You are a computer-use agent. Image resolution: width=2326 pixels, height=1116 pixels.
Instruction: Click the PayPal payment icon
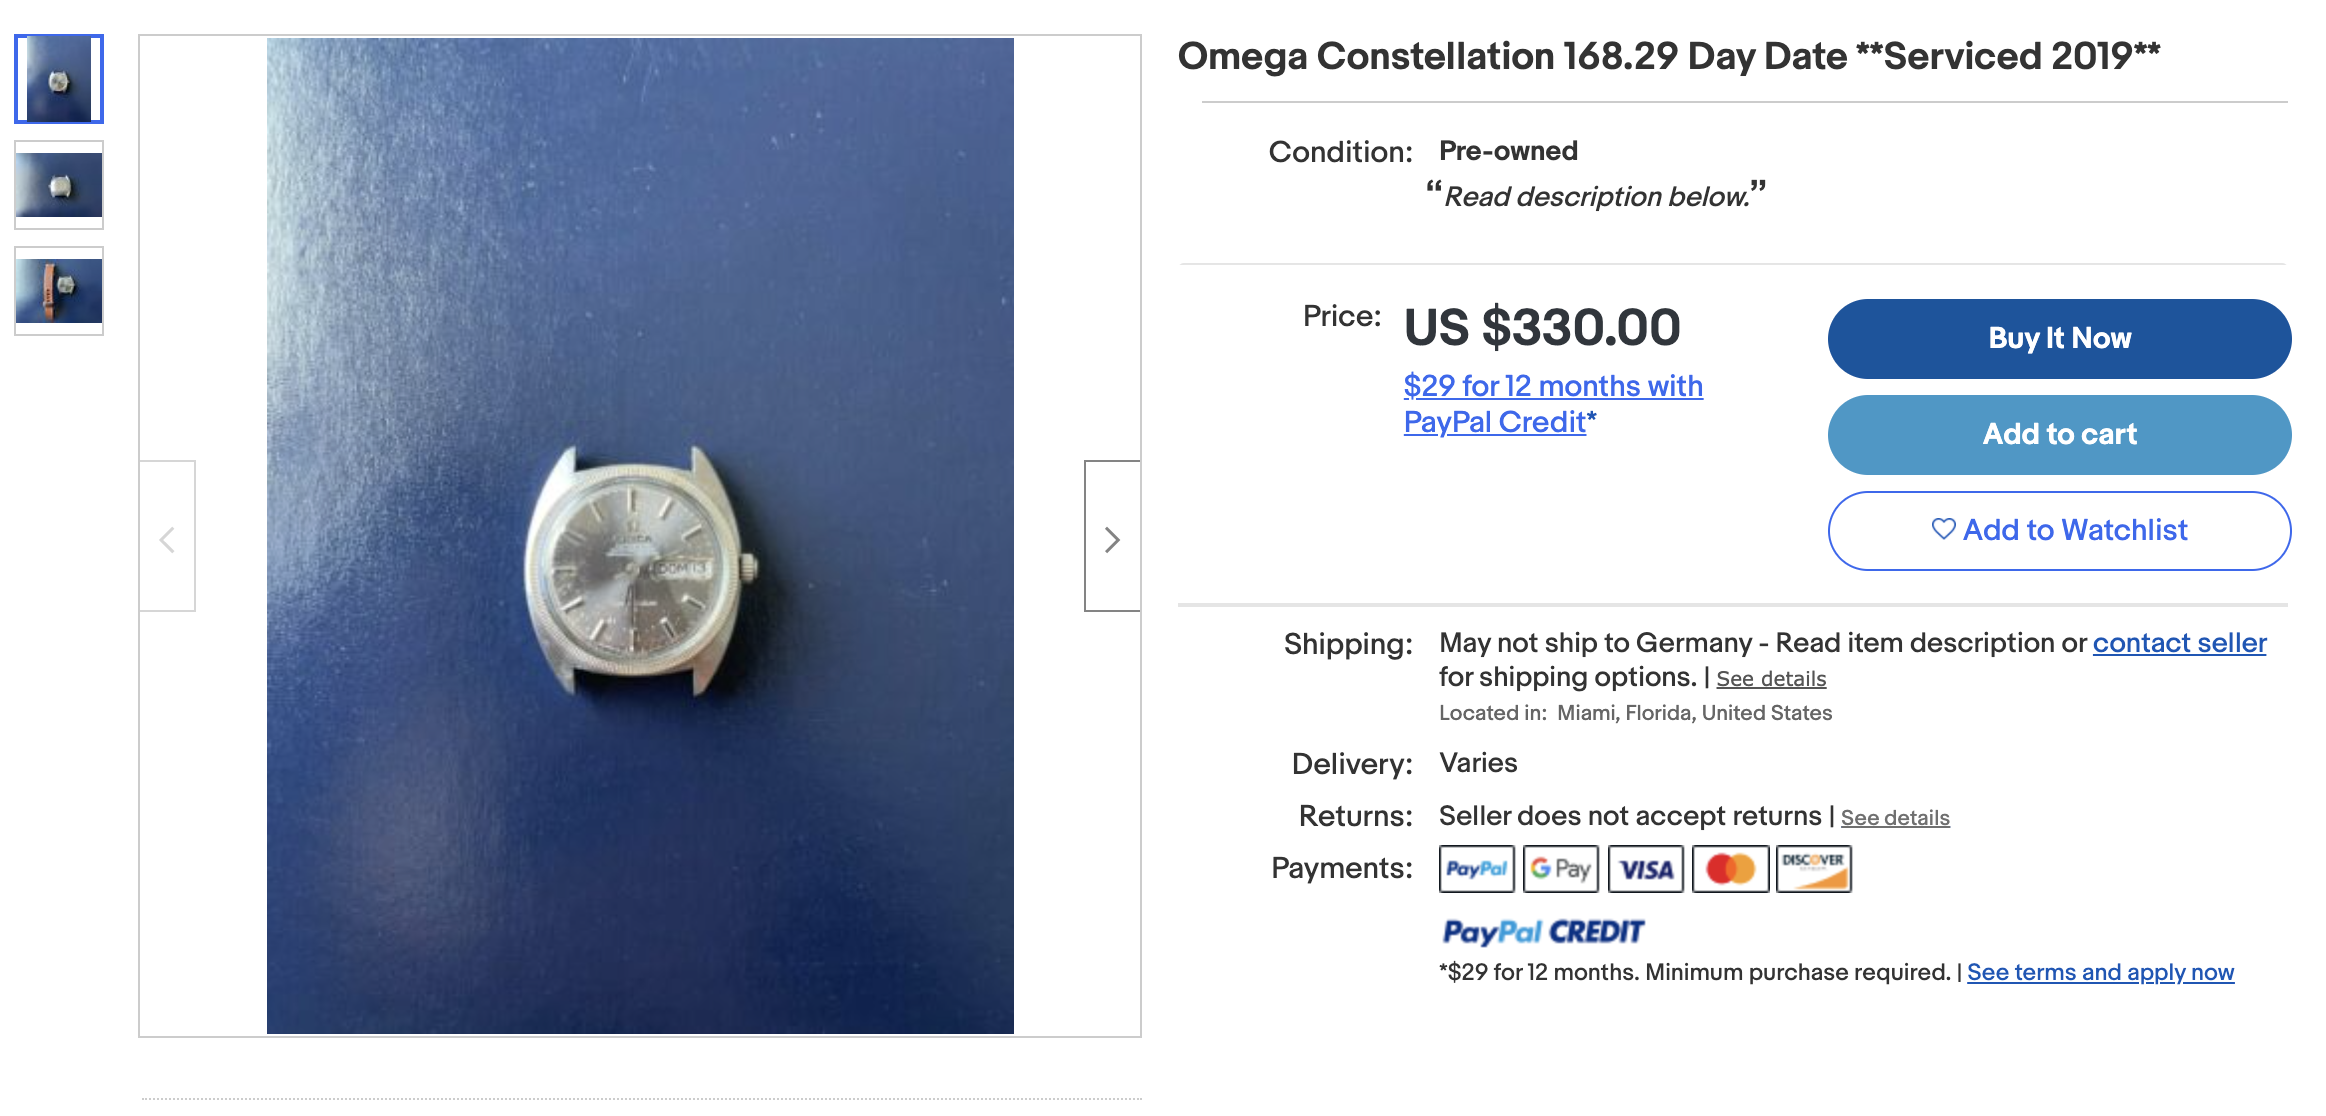point(1476,868)
